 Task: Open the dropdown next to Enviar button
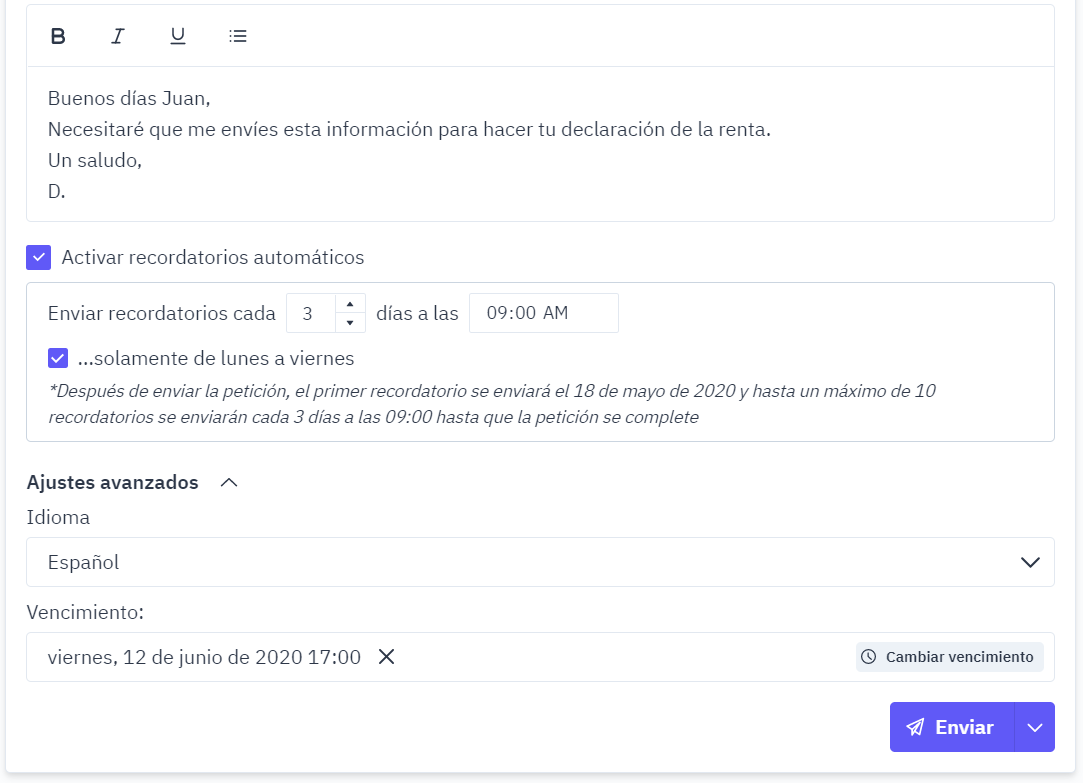(x=1035, y=726)
